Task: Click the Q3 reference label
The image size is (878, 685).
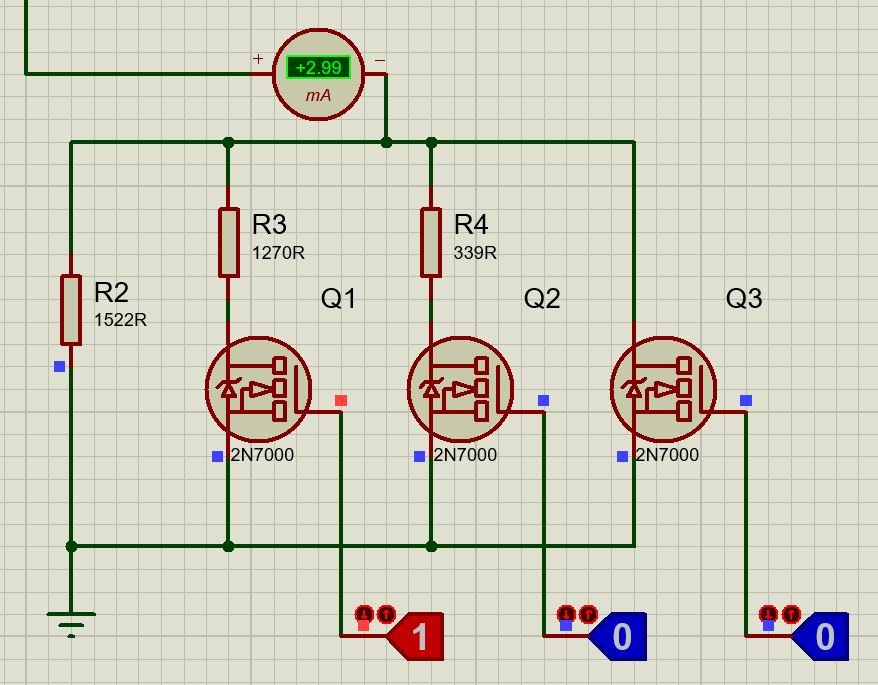Action: [x=744, y=299]
